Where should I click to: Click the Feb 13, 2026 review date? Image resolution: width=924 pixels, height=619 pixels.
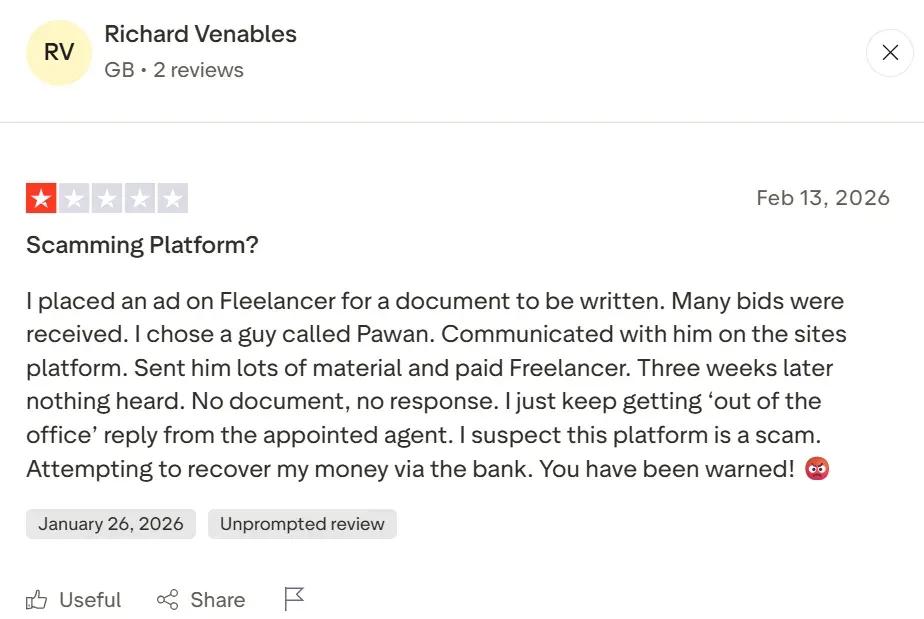822,197
